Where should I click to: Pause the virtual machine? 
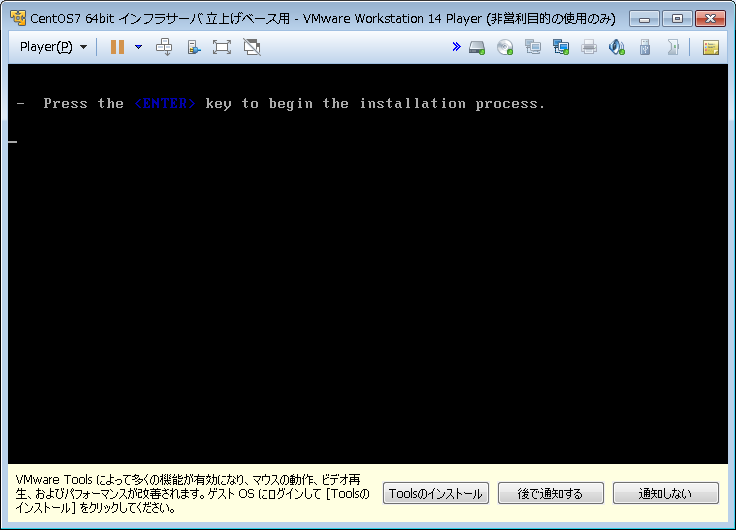coord(117,47)
